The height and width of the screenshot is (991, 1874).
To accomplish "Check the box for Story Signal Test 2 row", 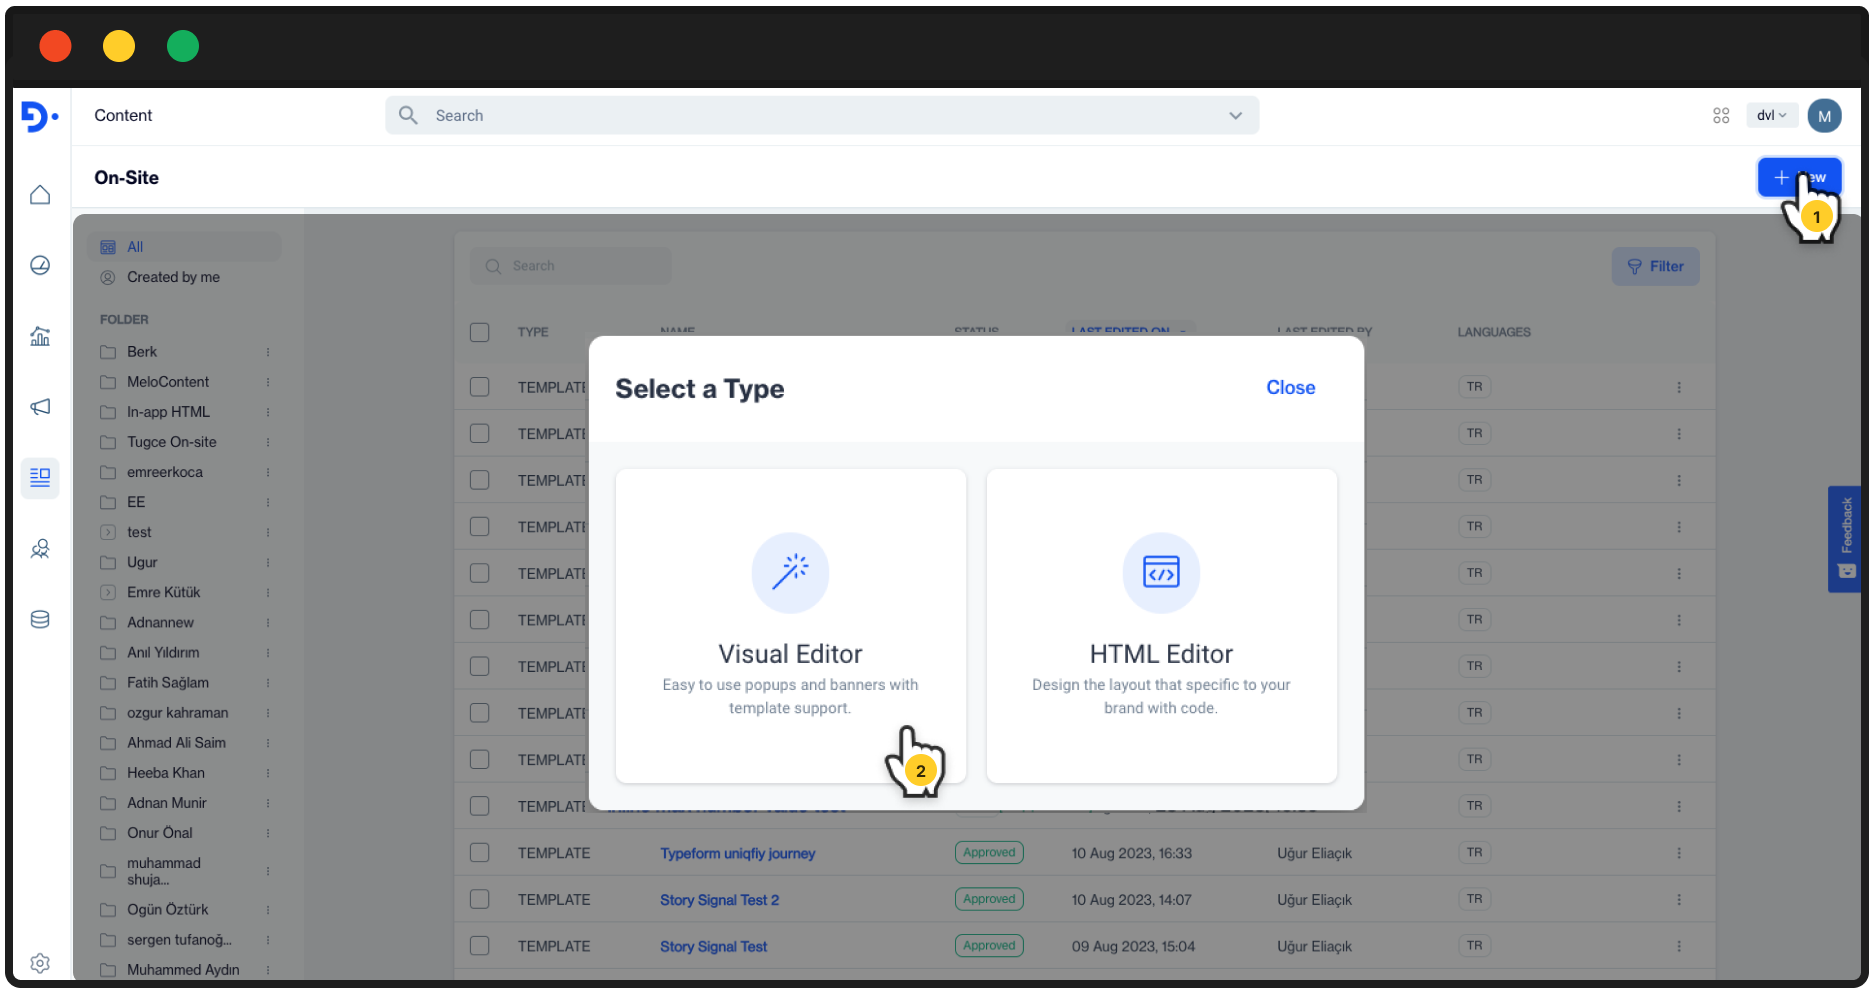I will point(480,899).
